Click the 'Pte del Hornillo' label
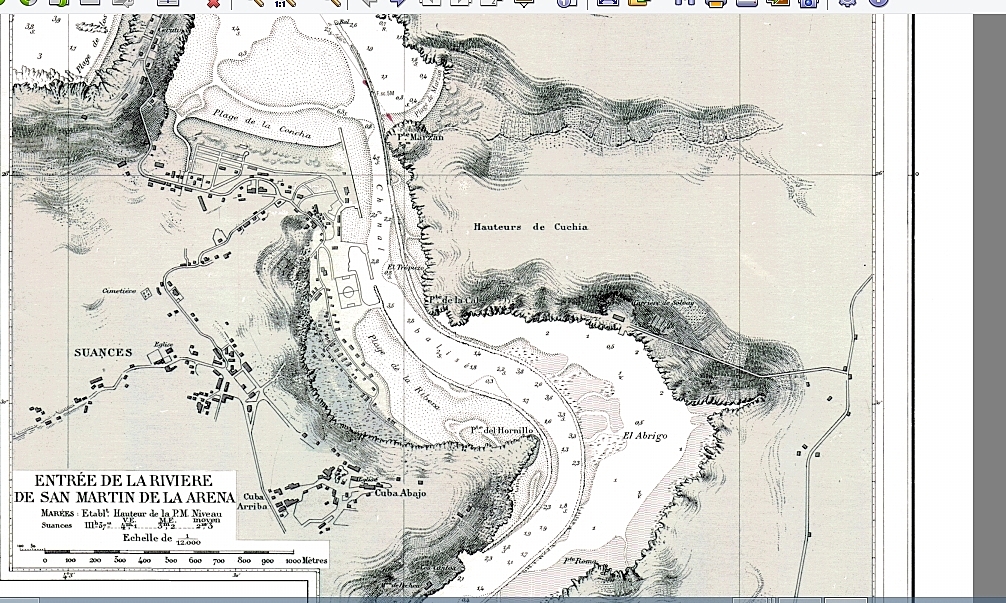The height and width of the screenshot is (603, 1006). pos(502,430)
